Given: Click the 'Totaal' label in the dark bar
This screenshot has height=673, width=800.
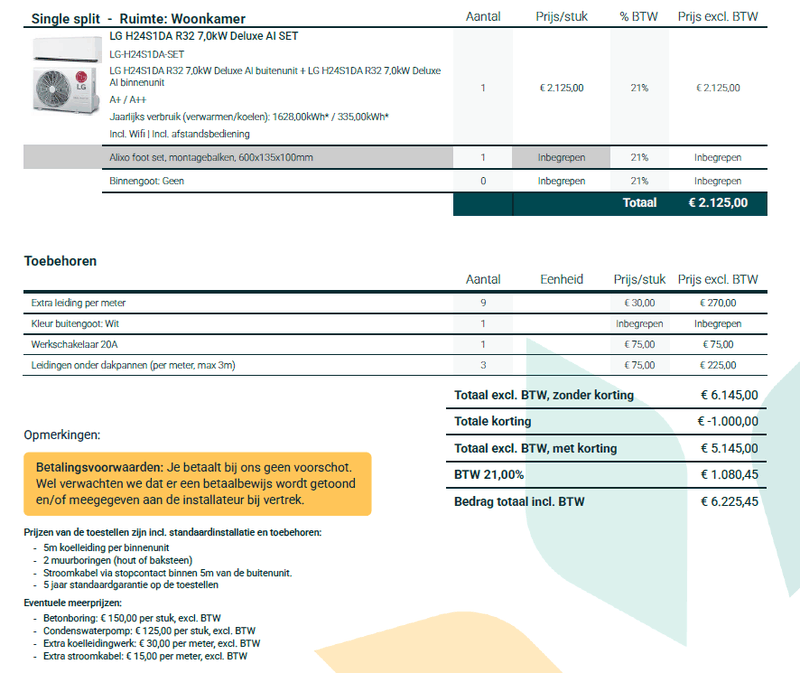Looking at the screenshot, I should click(639, 203).
